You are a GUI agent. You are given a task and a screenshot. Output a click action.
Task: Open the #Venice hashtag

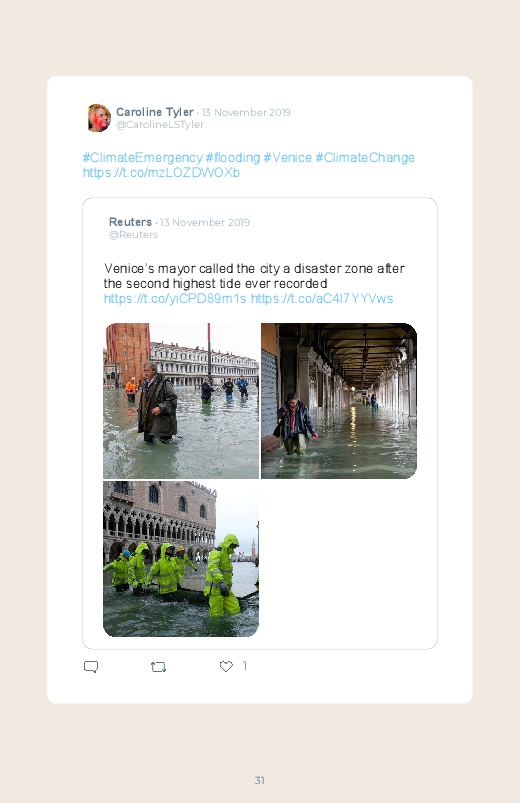(x=287, y=157)
